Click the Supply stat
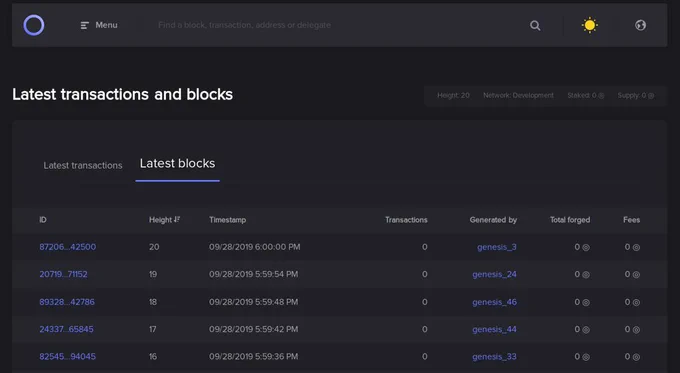Viewport: 680px width, 373px height. pyautogui.click(x=636, y=95)
